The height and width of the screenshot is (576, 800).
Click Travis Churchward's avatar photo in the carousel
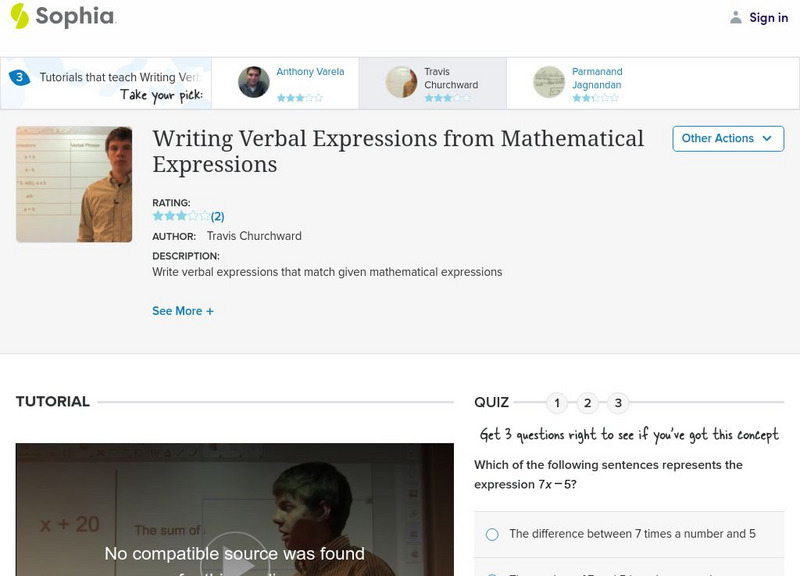coord(403,81)
